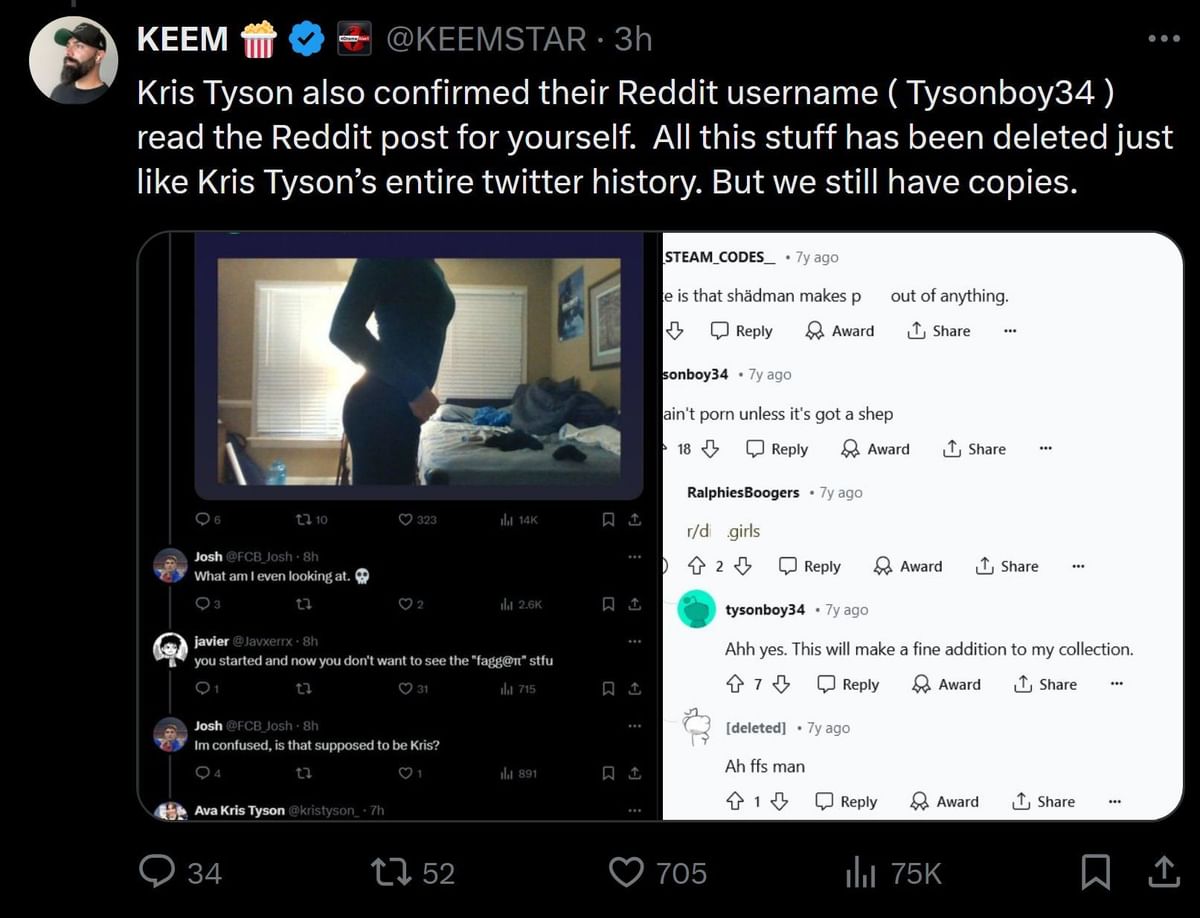Like KEEMSTAR's tweet using the heart icon
The image size is (1200, 918).
click(625, 872)
